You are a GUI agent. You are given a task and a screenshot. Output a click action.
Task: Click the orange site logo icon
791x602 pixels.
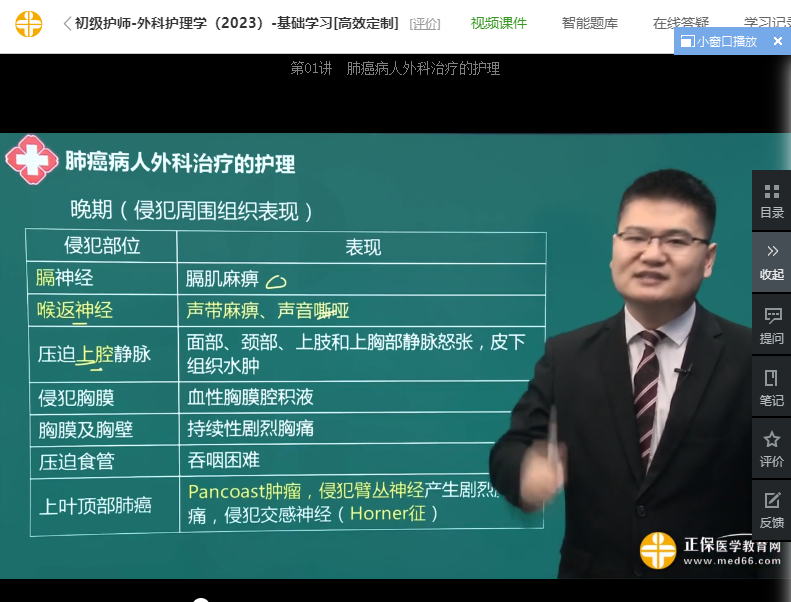29,23
